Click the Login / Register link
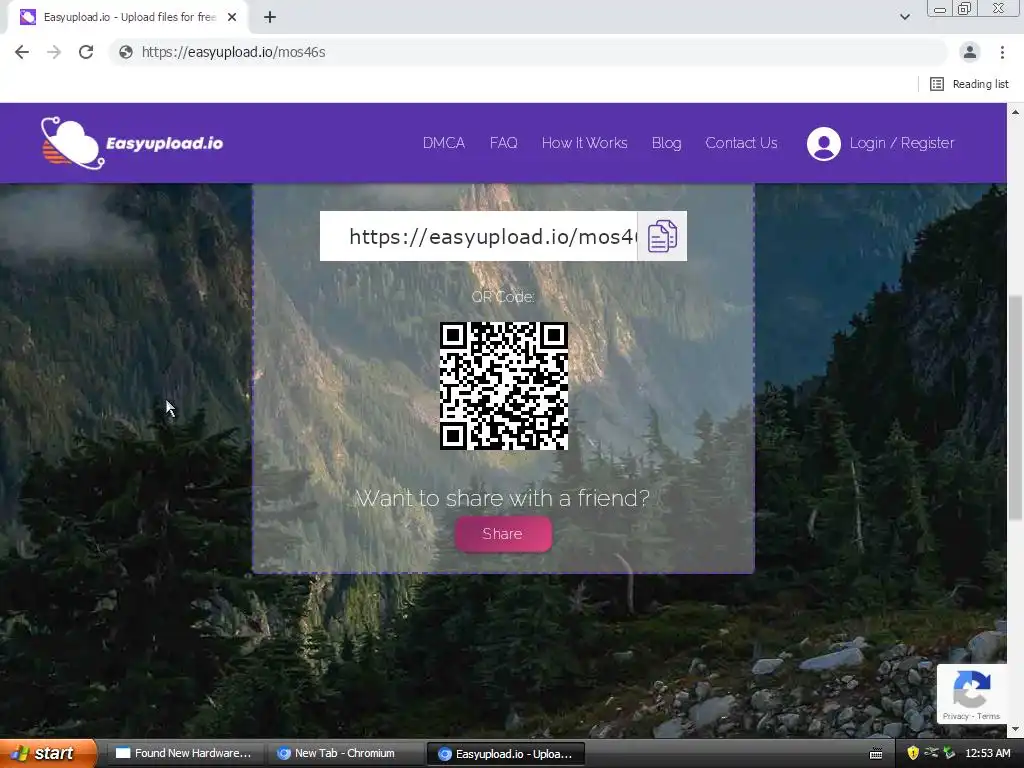Viewport: 1024px width, 768px height. (x=901, y=143)
